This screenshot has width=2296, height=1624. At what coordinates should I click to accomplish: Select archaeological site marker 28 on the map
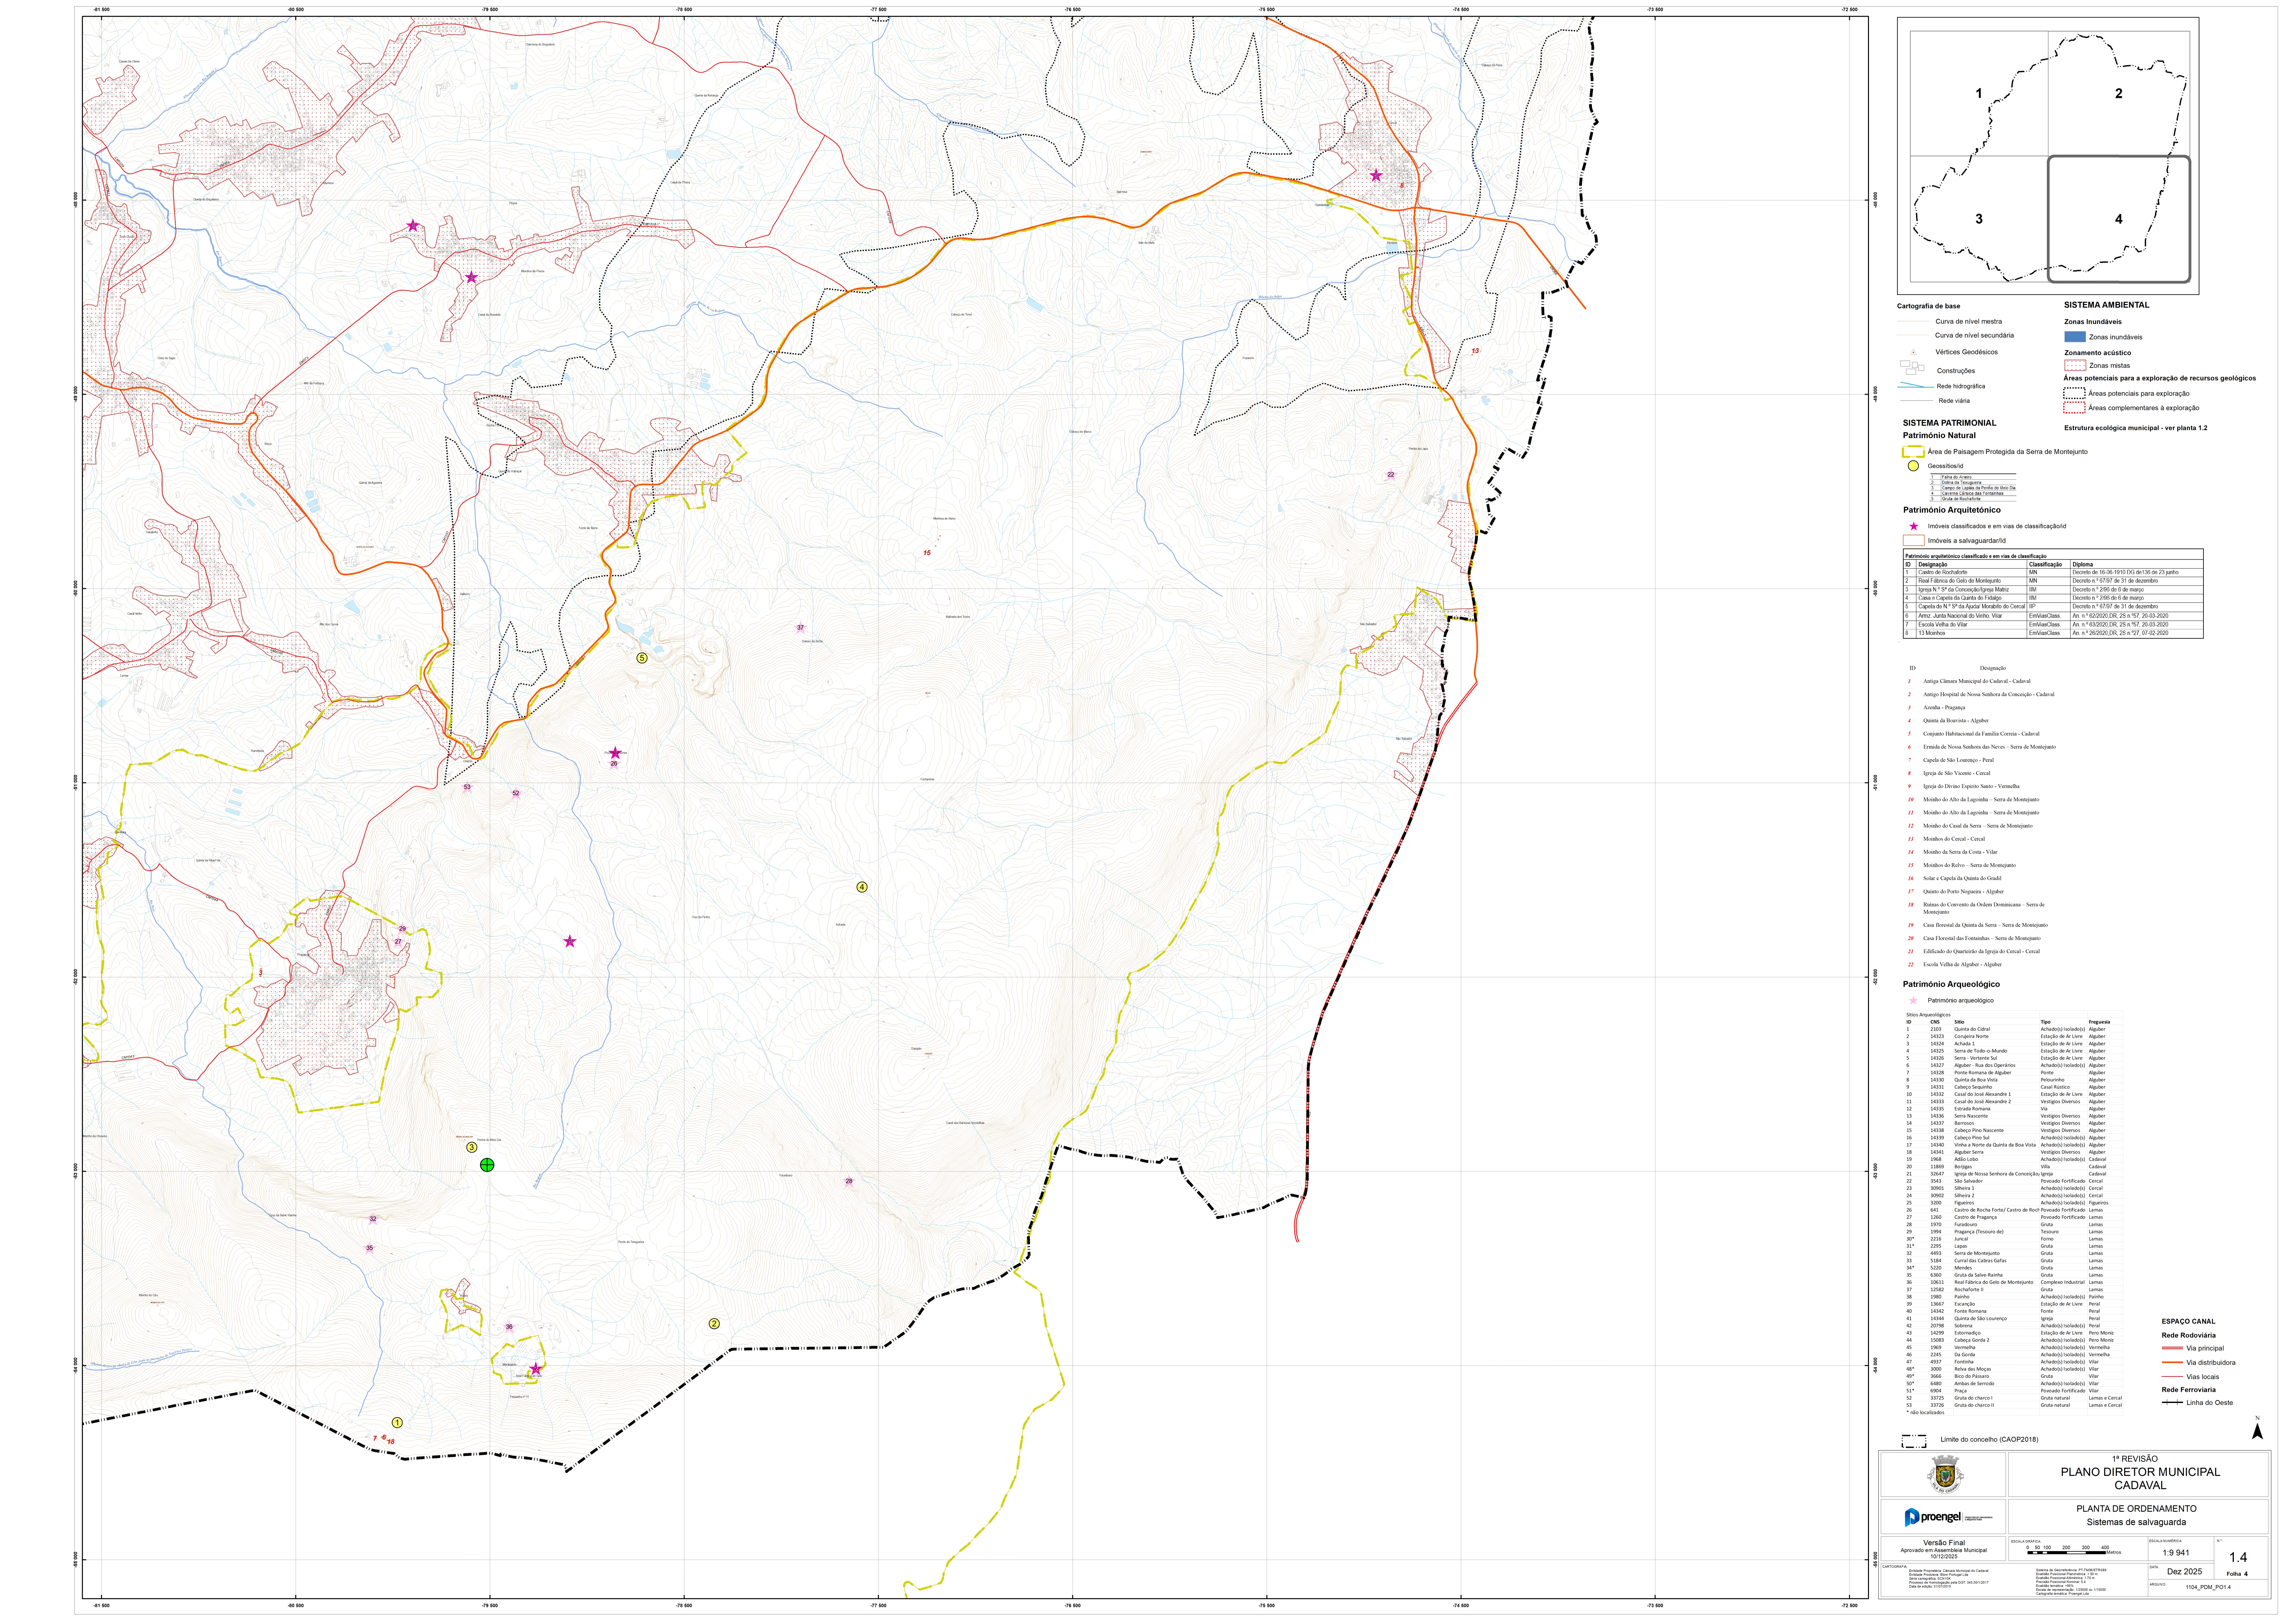pyautogui.click(x=849, y=1181)
